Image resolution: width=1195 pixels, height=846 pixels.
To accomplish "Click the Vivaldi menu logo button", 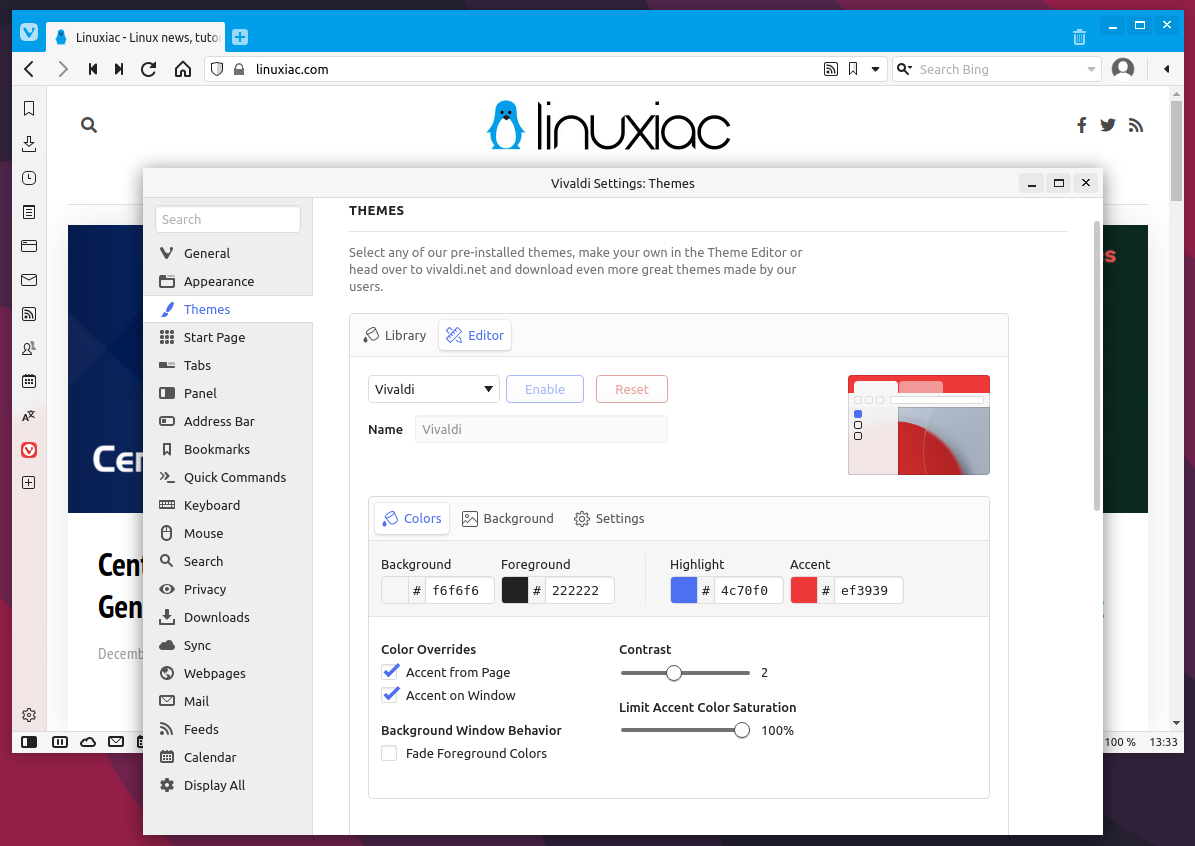I will (29, 32).
